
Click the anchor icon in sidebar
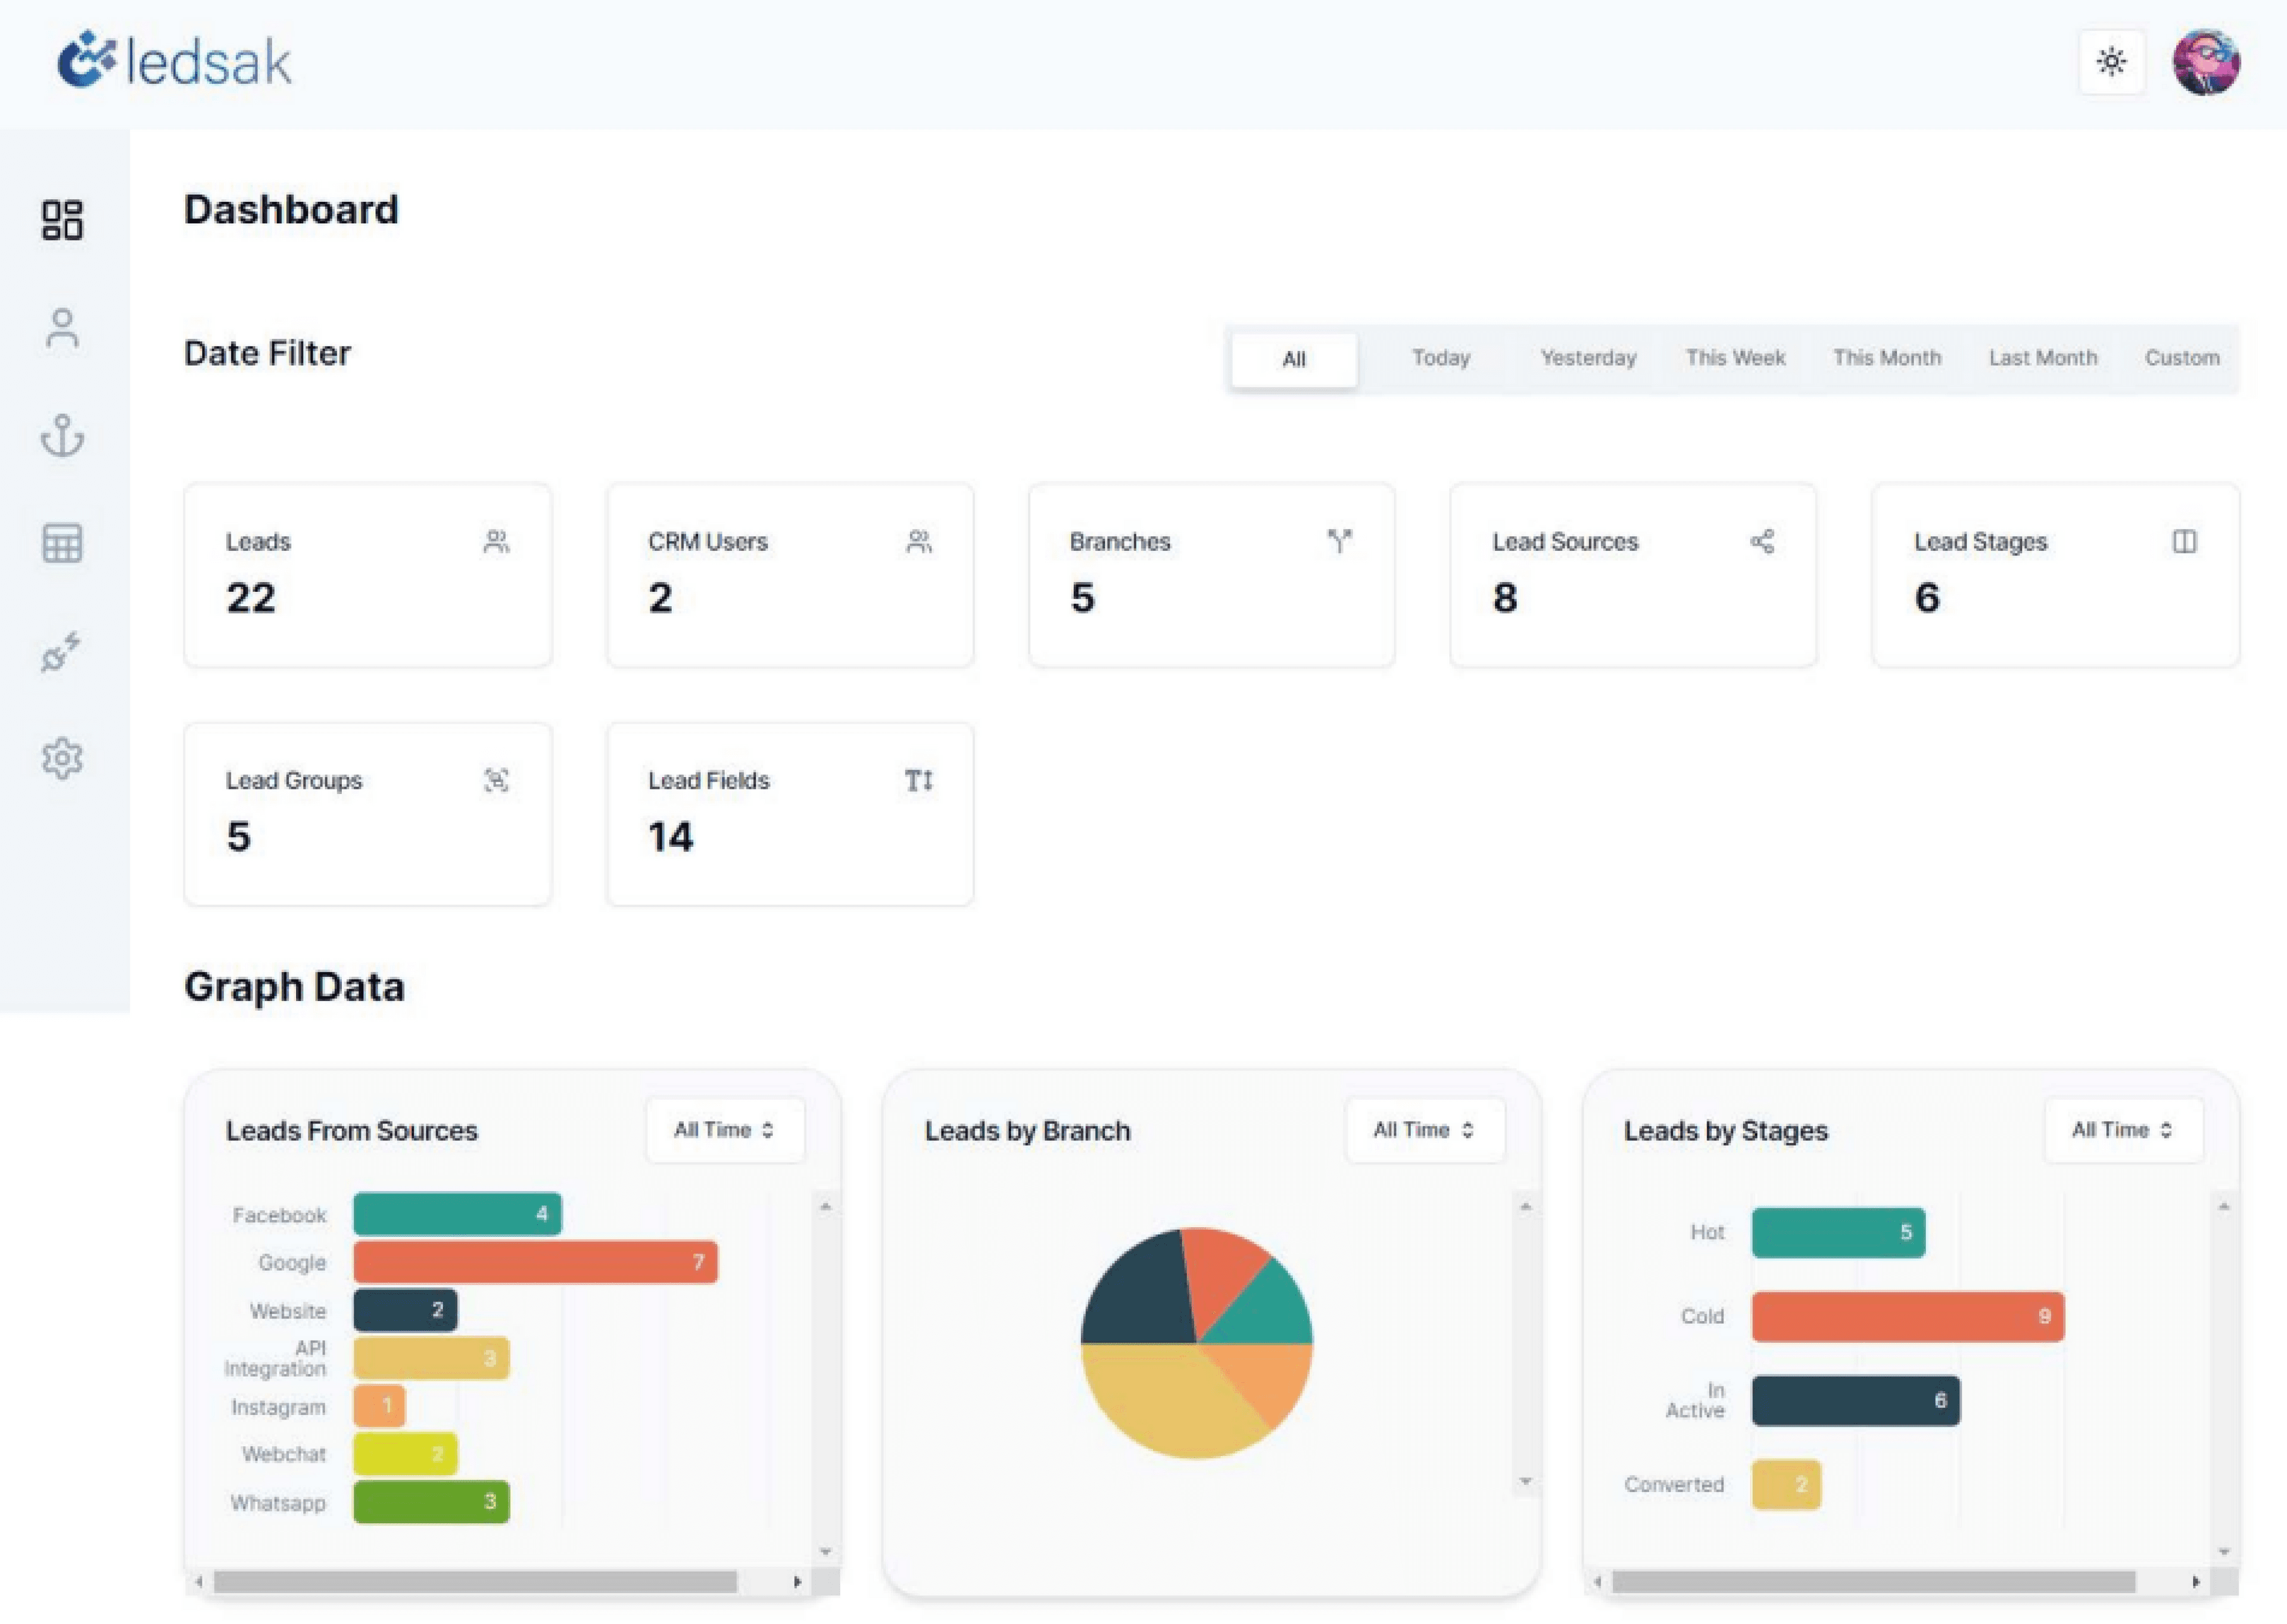click(x=62, y=436)
